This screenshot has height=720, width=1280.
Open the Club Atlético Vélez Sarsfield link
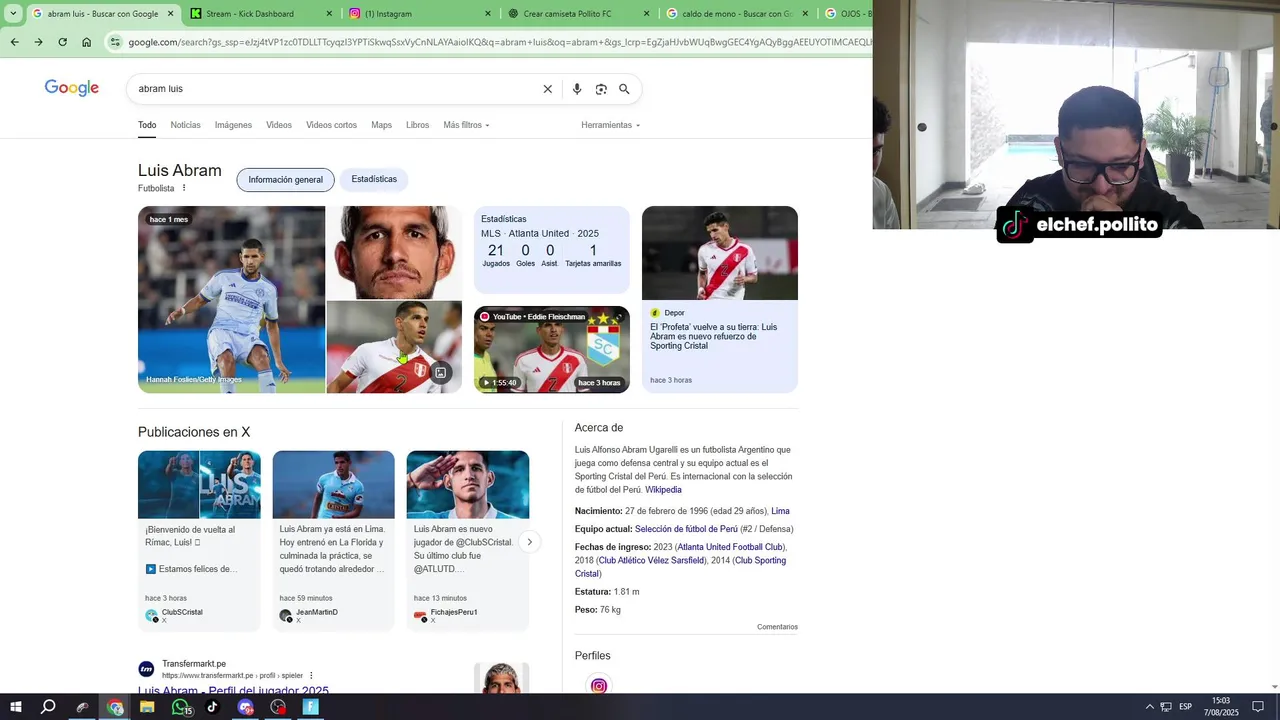click(651, 561)
